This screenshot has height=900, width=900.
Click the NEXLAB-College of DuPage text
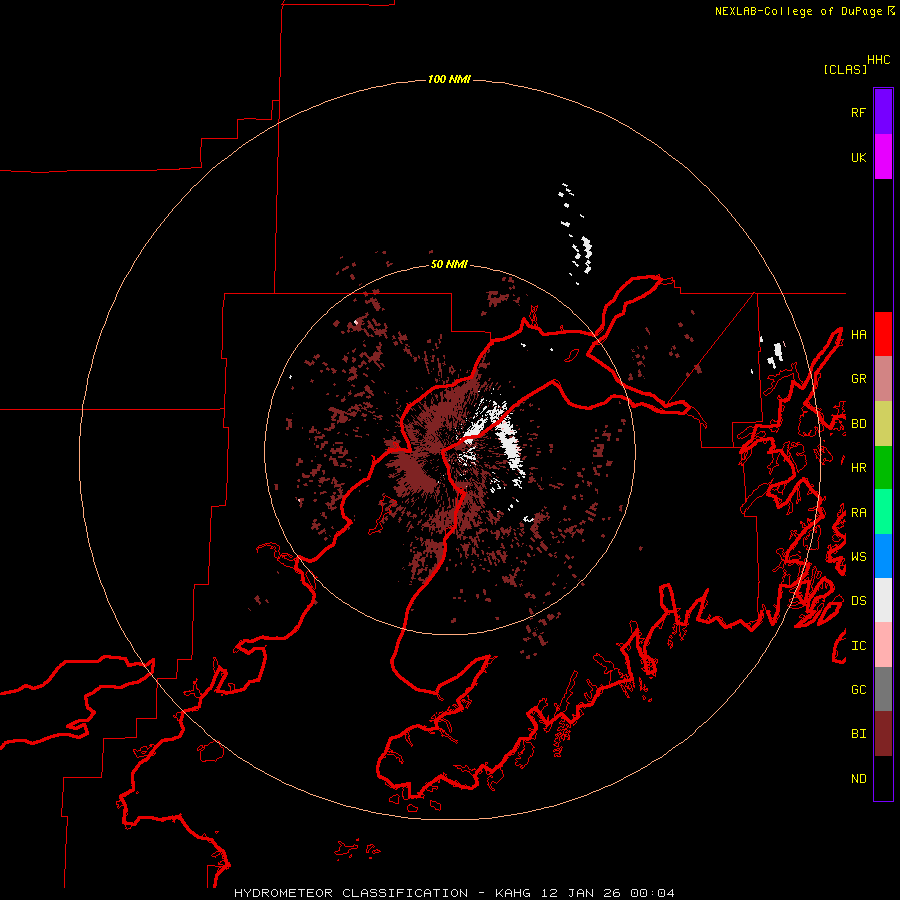click(798, 11)
